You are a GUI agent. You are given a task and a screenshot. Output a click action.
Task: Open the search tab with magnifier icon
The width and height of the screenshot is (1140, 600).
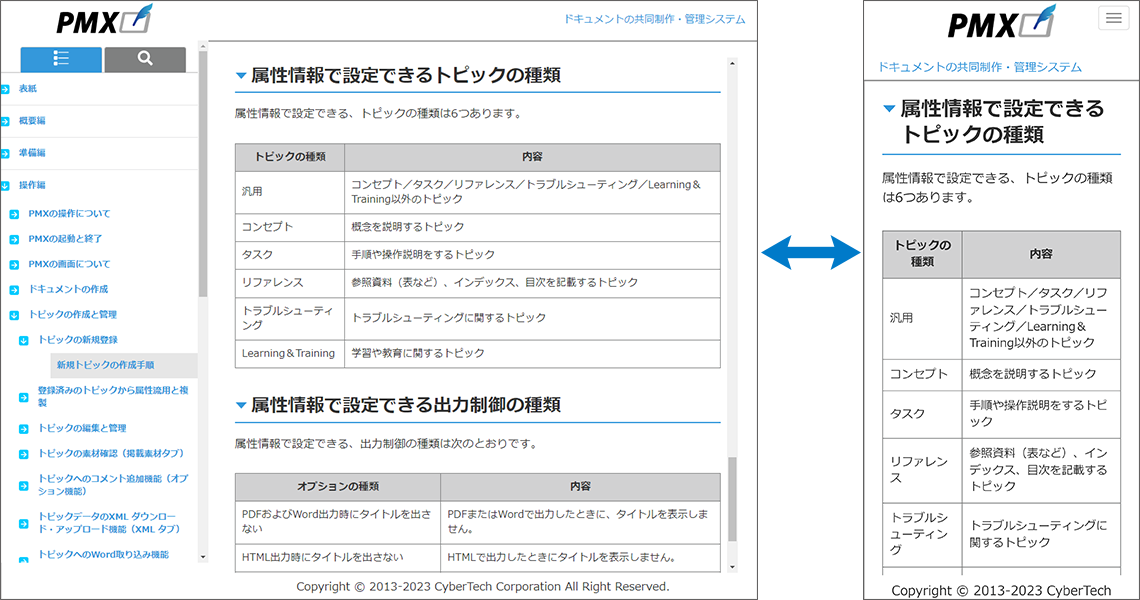pyautogui.click(x=145, y=59)
